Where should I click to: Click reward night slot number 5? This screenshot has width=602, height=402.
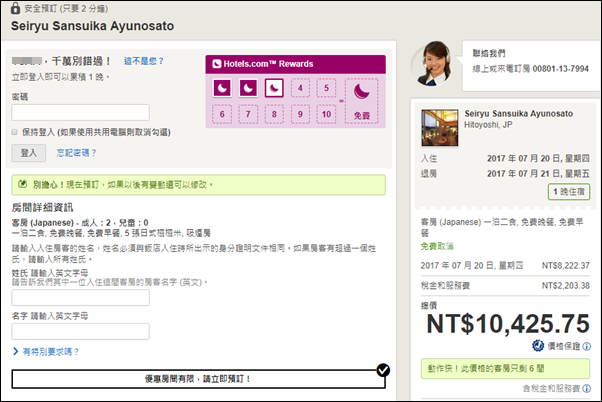[x=326, y=88]
